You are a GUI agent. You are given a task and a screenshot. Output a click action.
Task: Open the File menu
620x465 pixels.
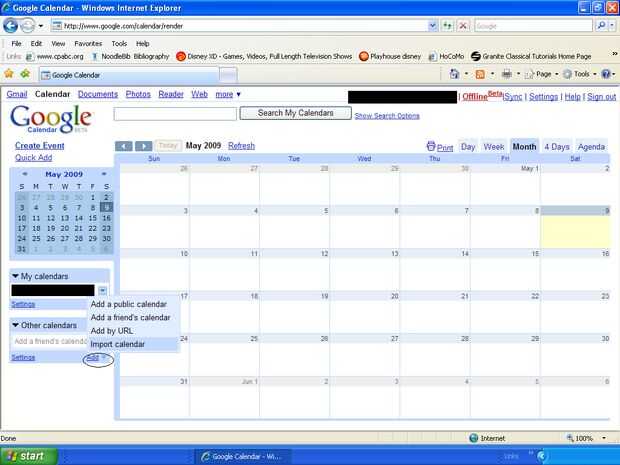pyautogui.click(x=16, y=43)
